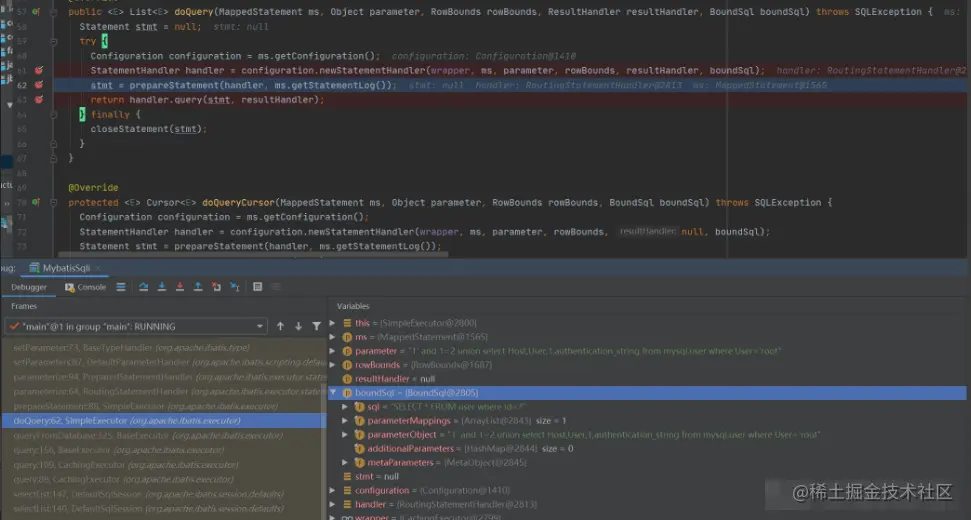
Task: Expand the 'parameterMappings' ArrayList field
Action: tap(345, 420)
